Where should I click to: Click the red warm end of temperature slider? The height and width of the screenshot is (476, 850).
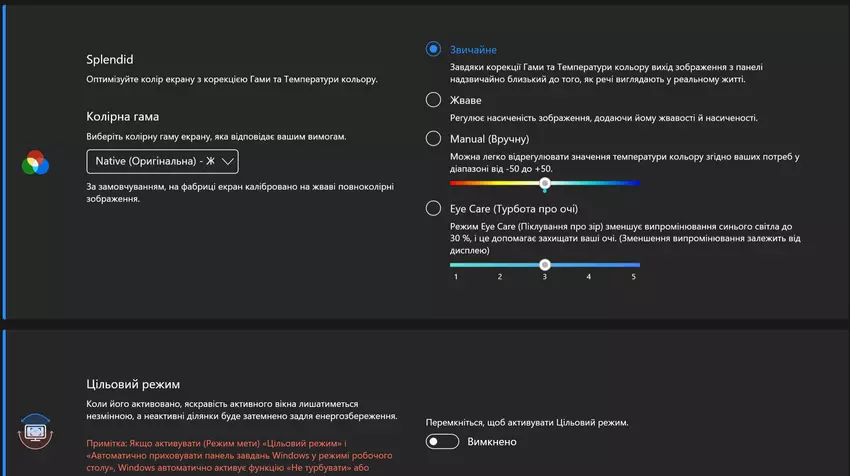click(x=455, y=184)
